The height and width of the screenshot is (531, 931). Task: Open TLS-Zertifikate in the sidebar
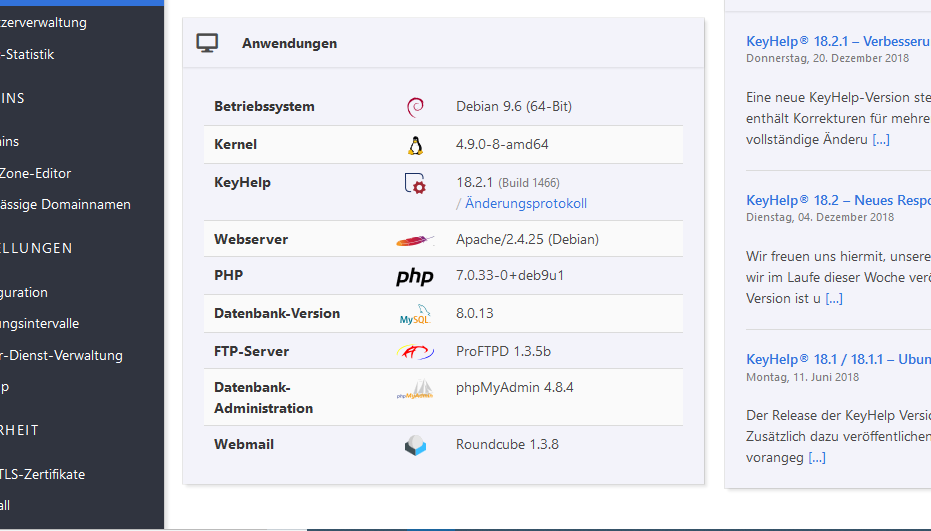[43, 474]
